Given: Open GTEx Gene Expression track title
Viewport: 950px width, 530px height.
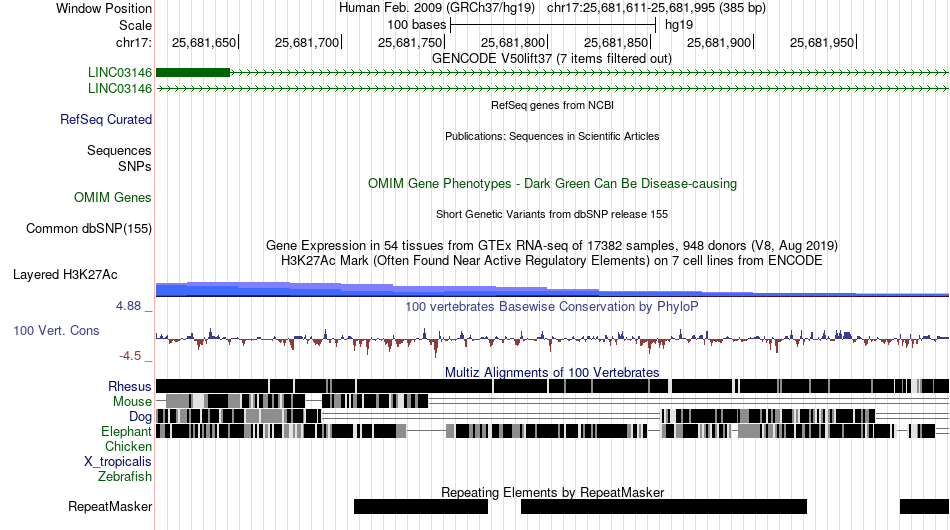Looking at the screenshot, I should (x=552, y=245).
